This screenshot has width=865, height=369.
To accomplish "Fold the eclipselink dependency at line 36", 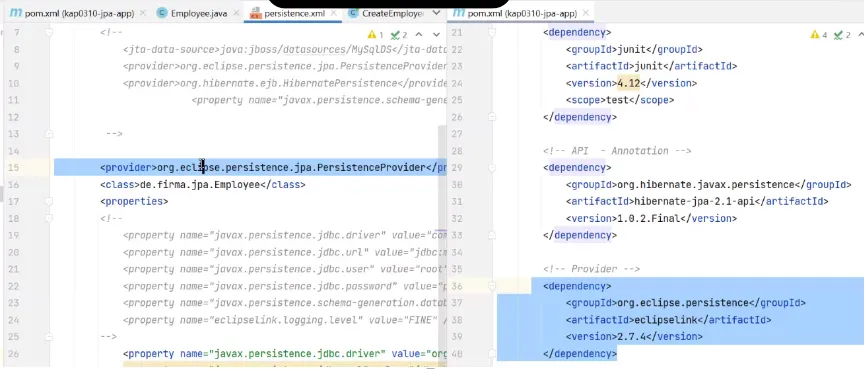I will tap(492, 286).
